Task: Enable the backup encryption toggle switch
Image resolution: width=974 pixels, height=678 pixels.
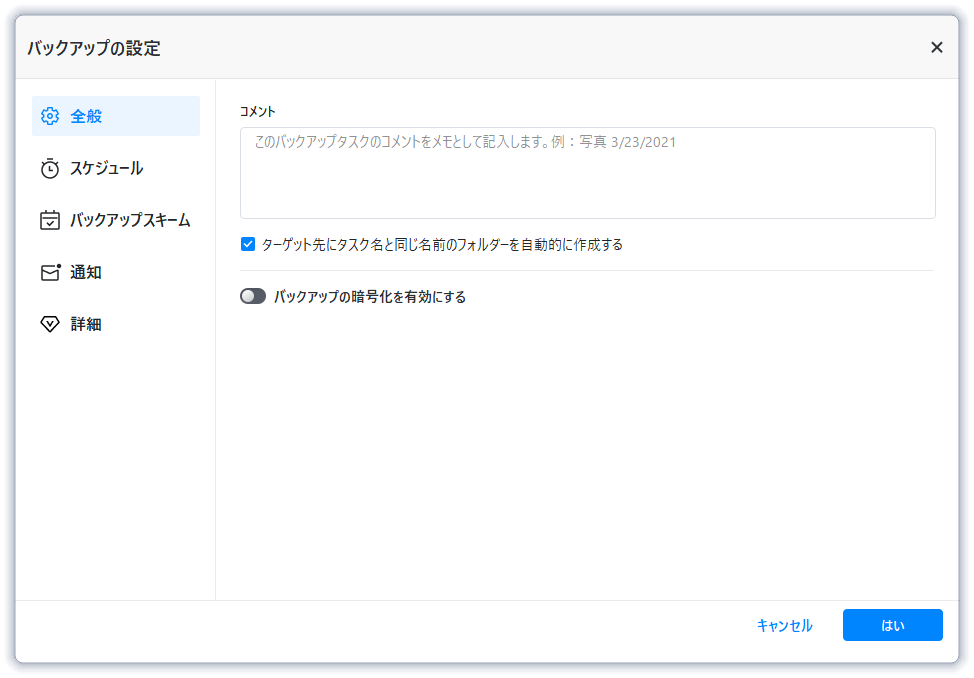Action: 253,296
